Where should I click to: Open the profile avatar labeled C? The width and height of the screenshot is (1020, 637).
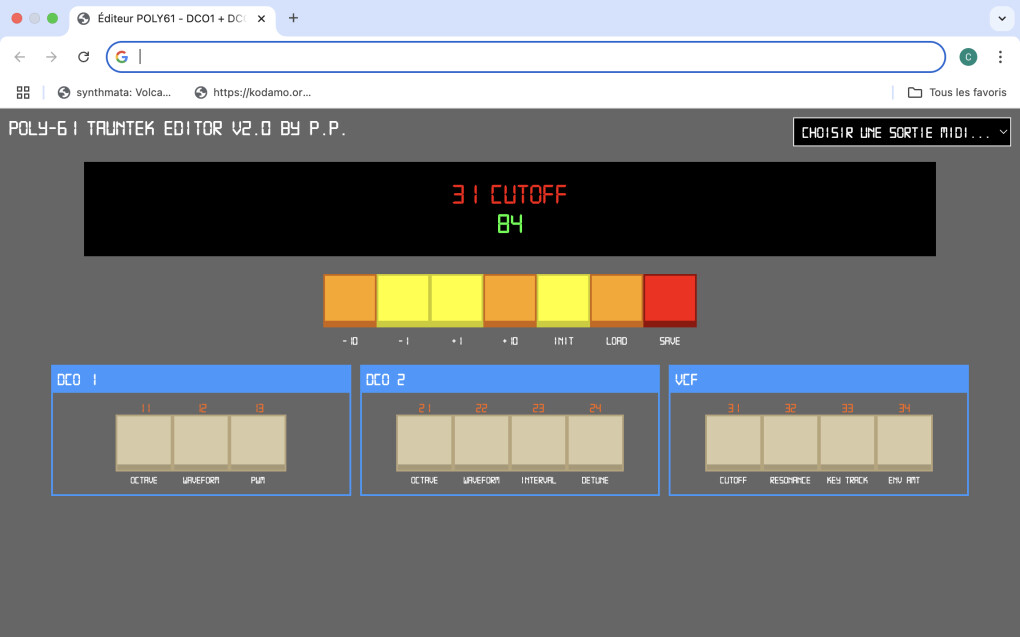click(968, 57)
